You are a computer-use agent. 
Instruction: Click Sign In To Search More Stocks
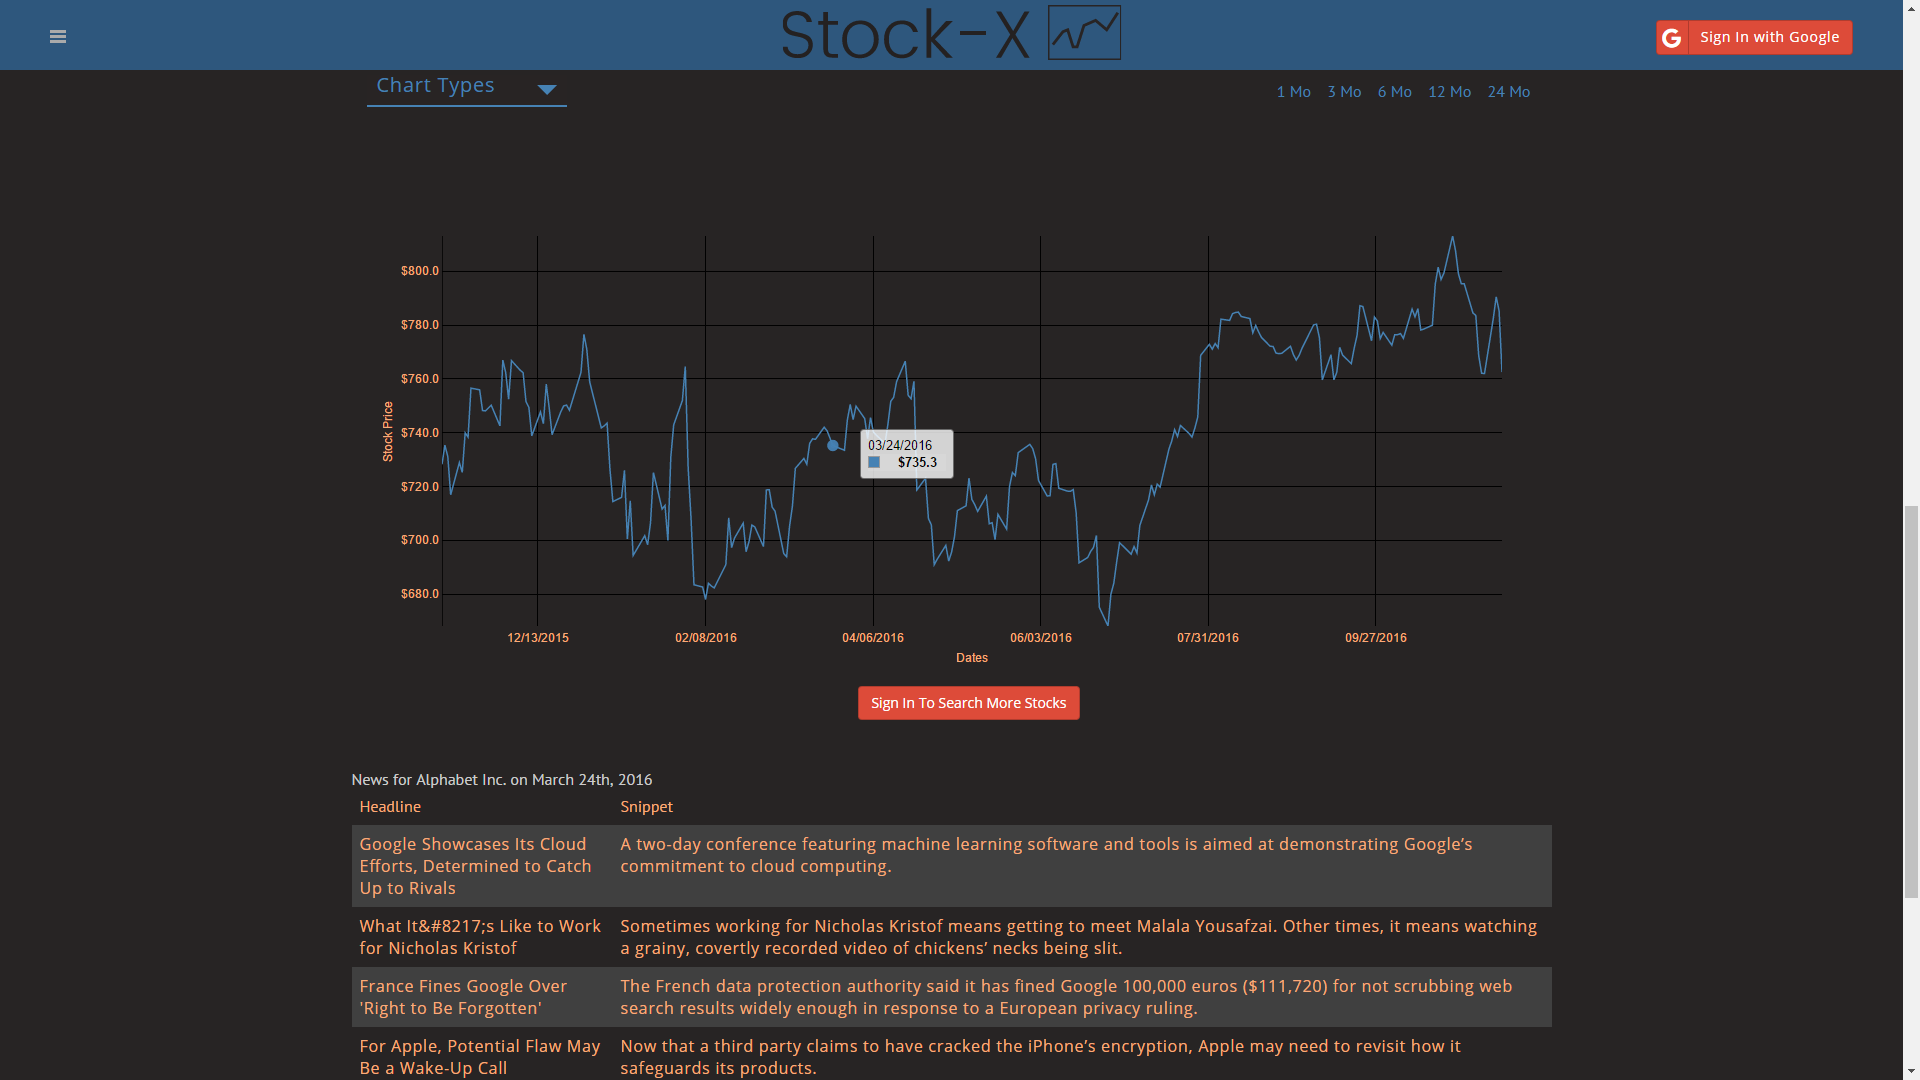pos(968,703)
